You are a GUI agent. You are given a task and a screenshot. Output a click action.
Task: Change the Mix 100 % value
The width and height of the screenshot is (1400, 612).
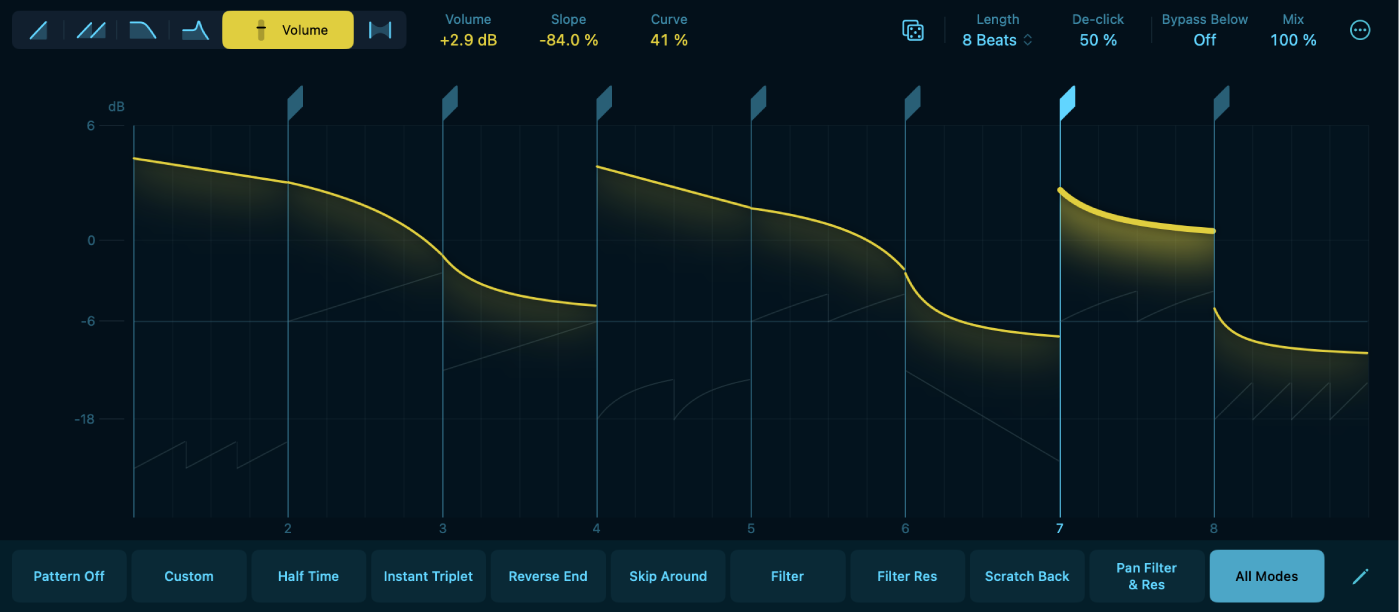coord(1293,40)
